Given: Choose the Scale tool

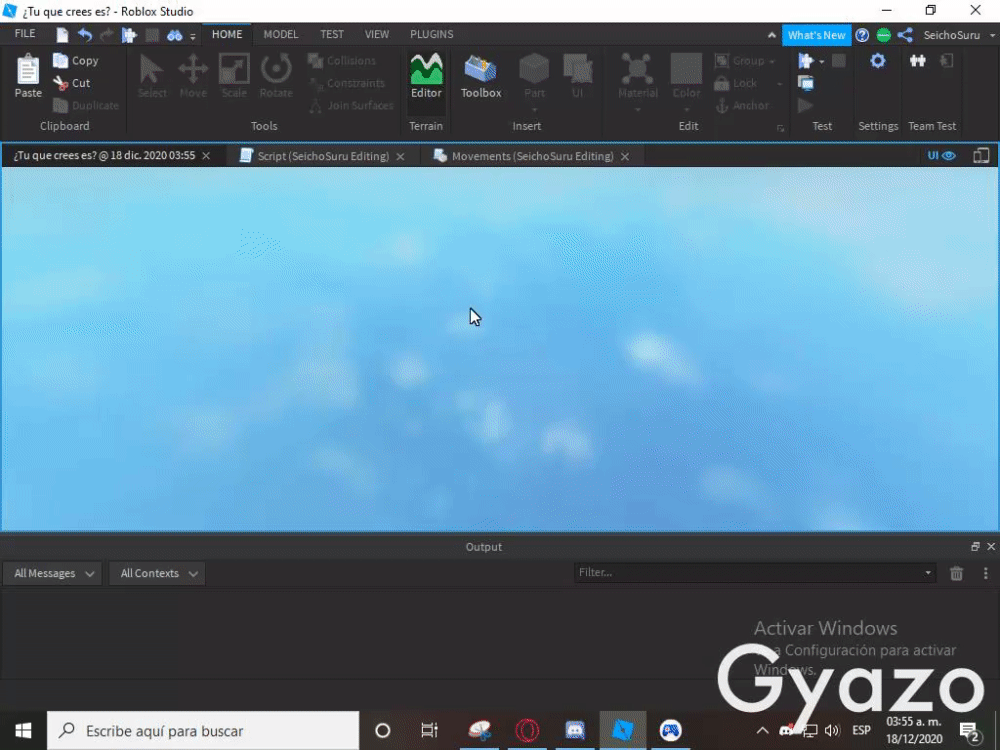Looking at the screenshot, I should pos(234,76).
